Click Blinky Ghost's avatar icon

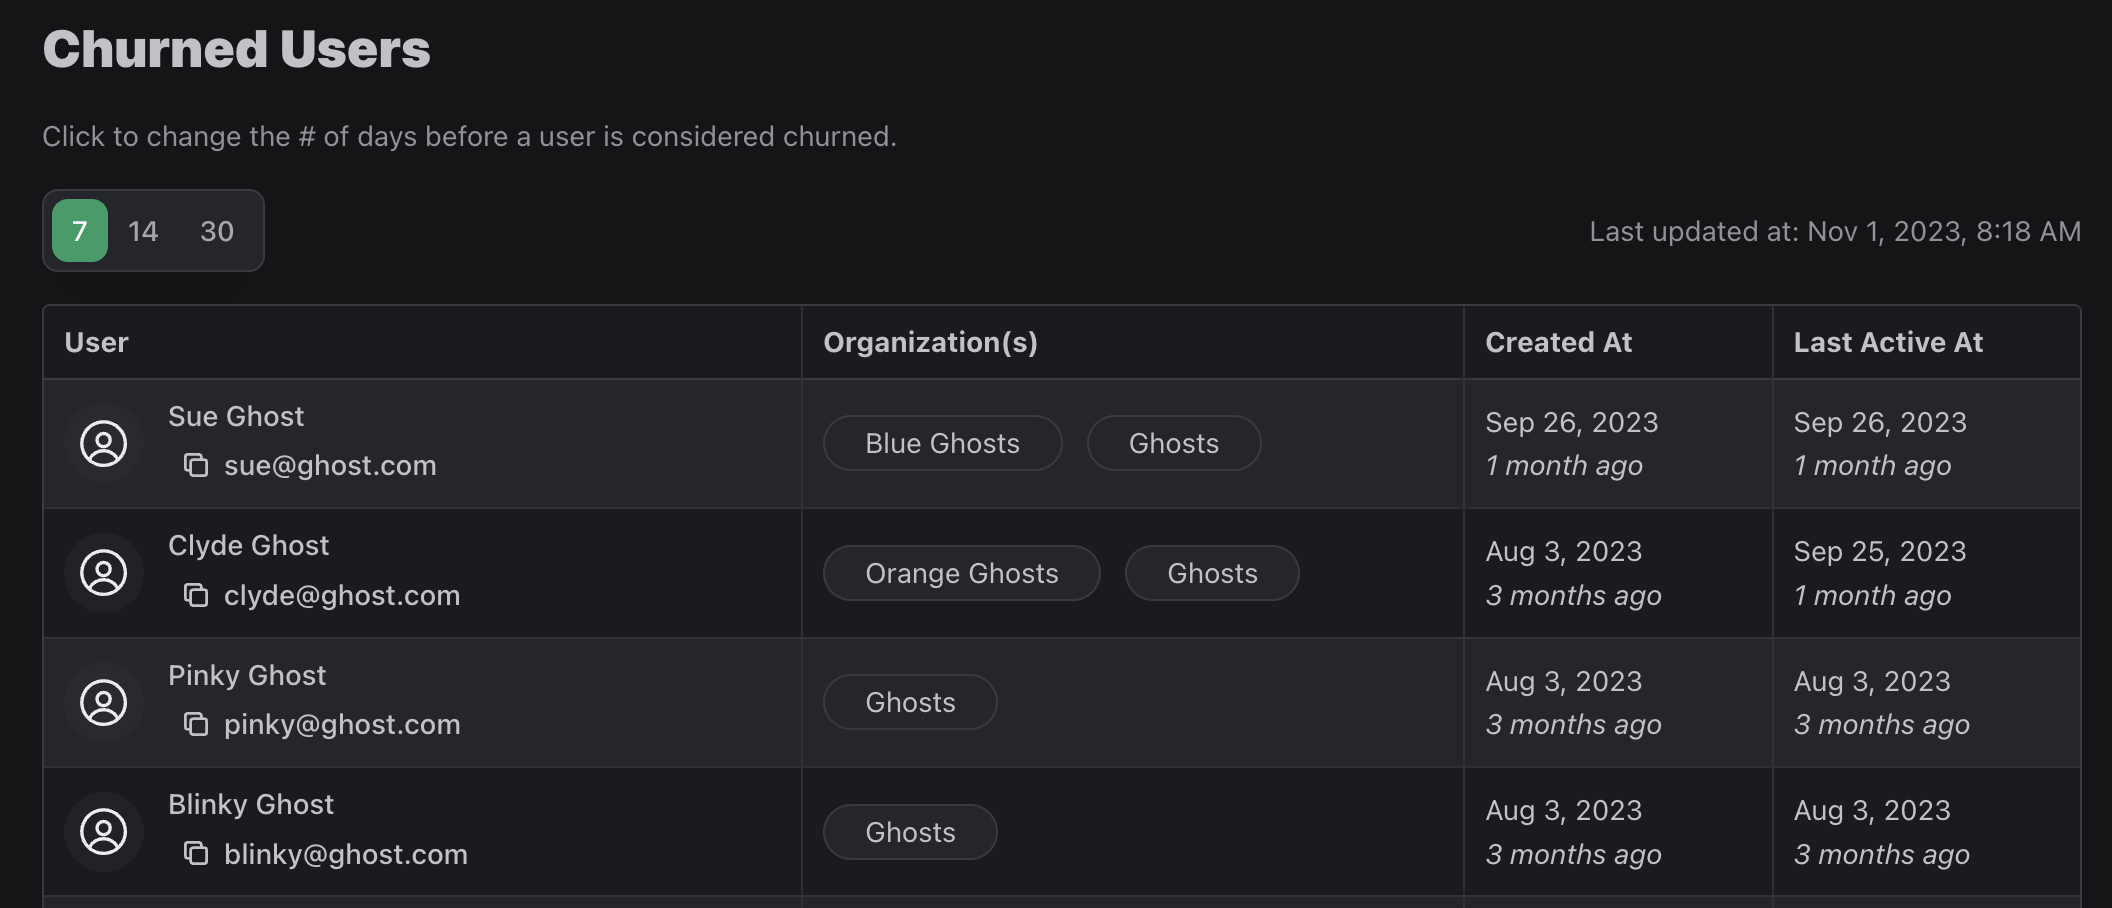click(104, 832)
